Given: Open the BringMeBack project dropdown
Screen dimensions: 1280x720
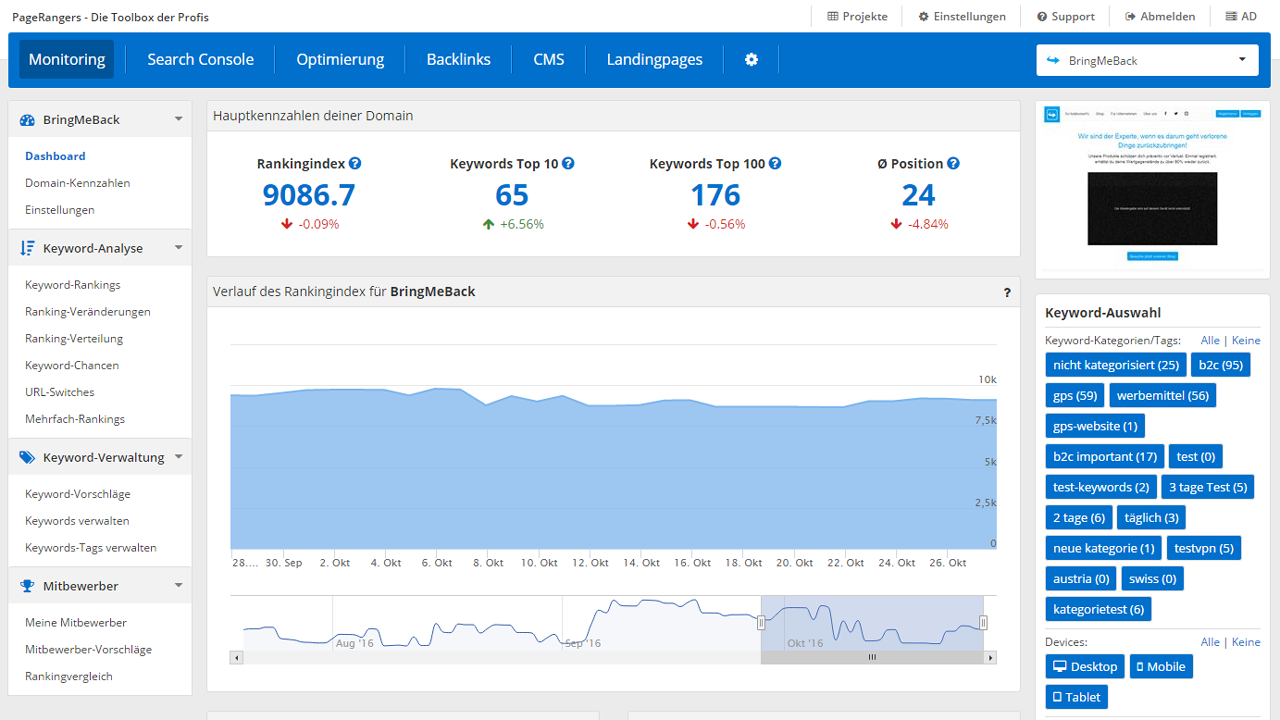Looking at the screenshot, I should click(1146, 60).
